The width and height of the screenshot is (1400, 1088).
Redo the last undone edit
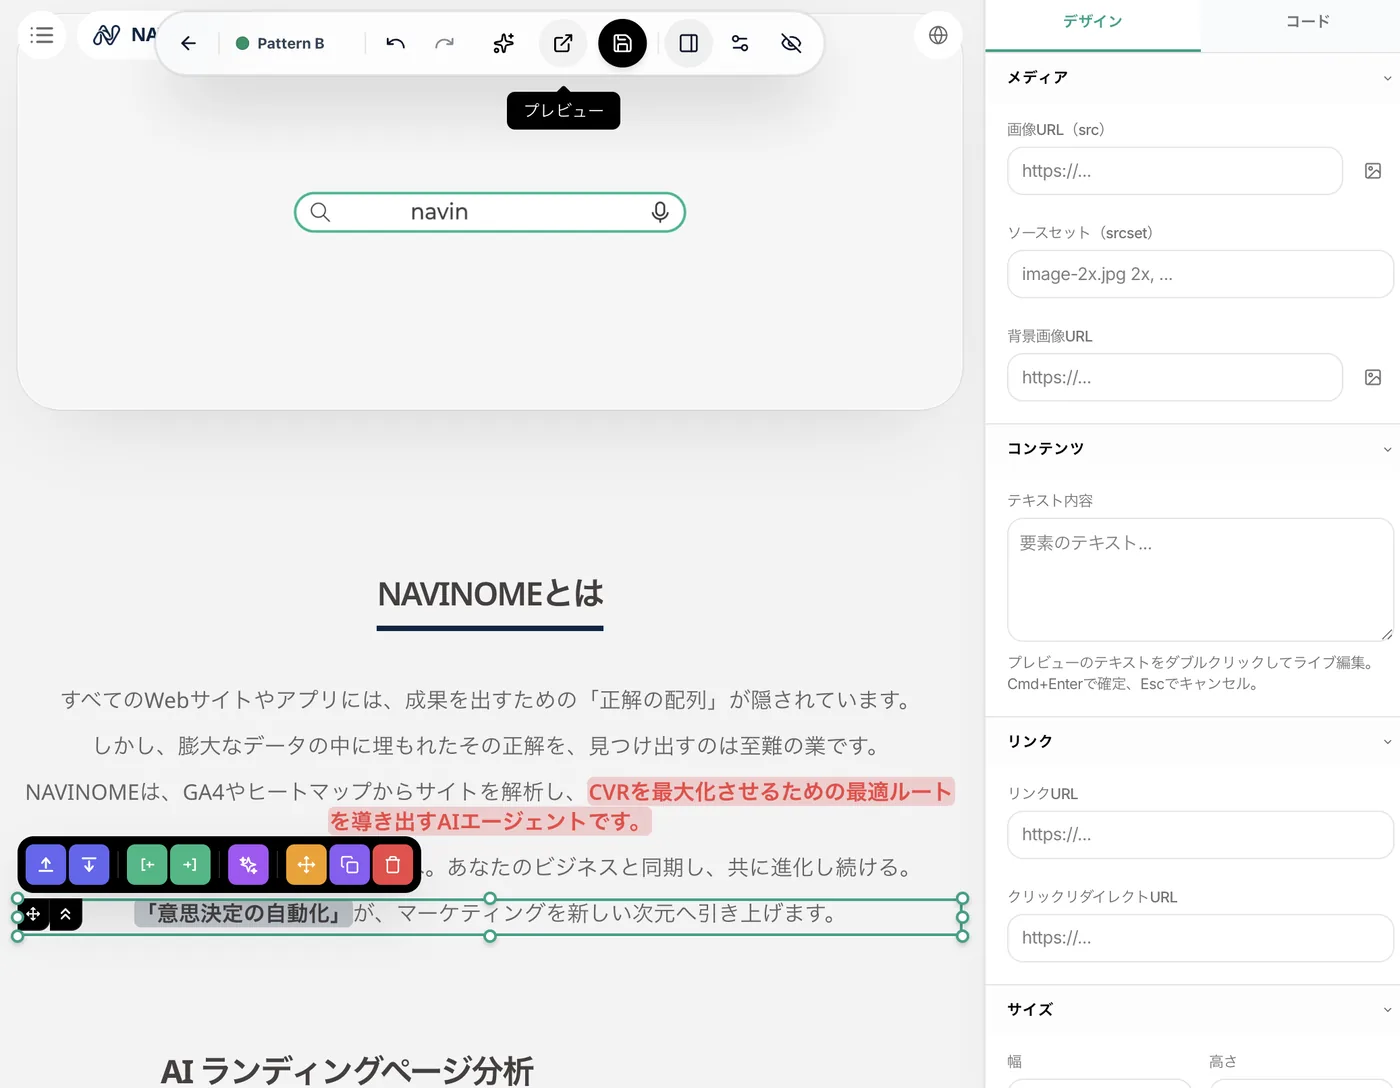point(445,43)
